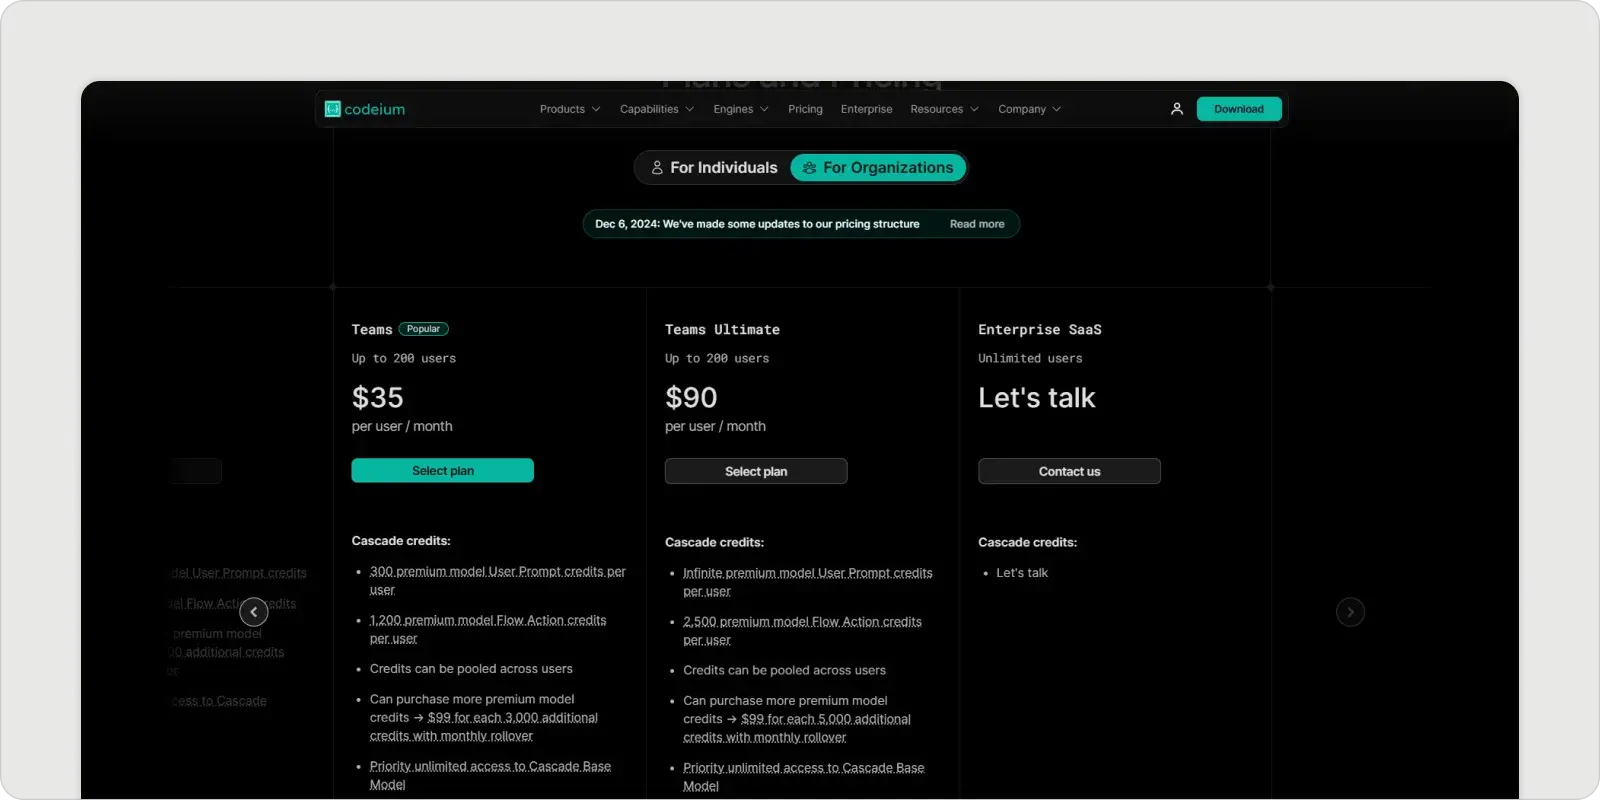Image resolution: width=1600 pixels, height=800 pixels.
Task: Expand the Engines dropdown menu
Action: click(740, 109)
